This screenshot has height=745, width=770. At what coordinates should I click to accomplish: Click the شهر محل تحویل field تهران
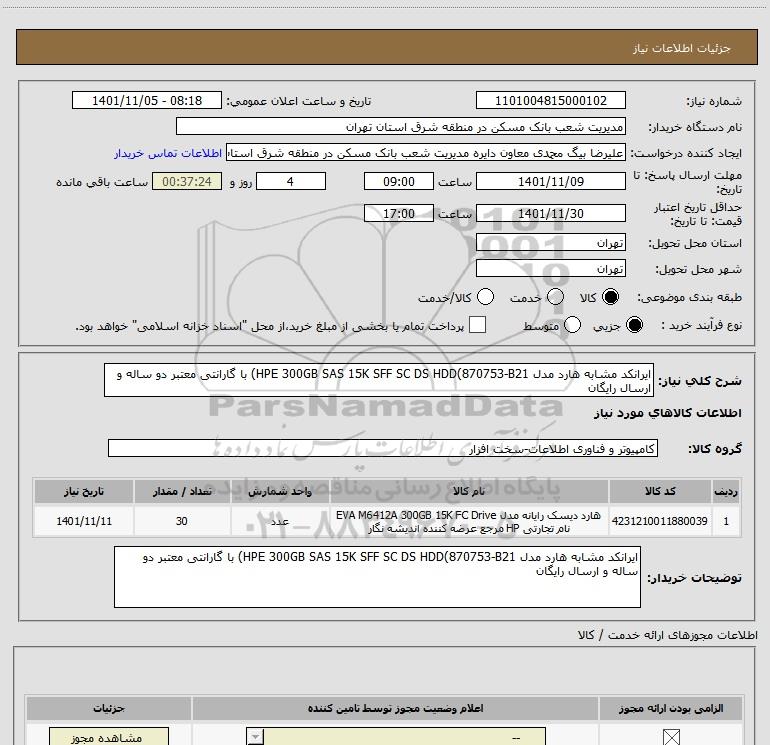pyautogui.click(x=550, y=269)
